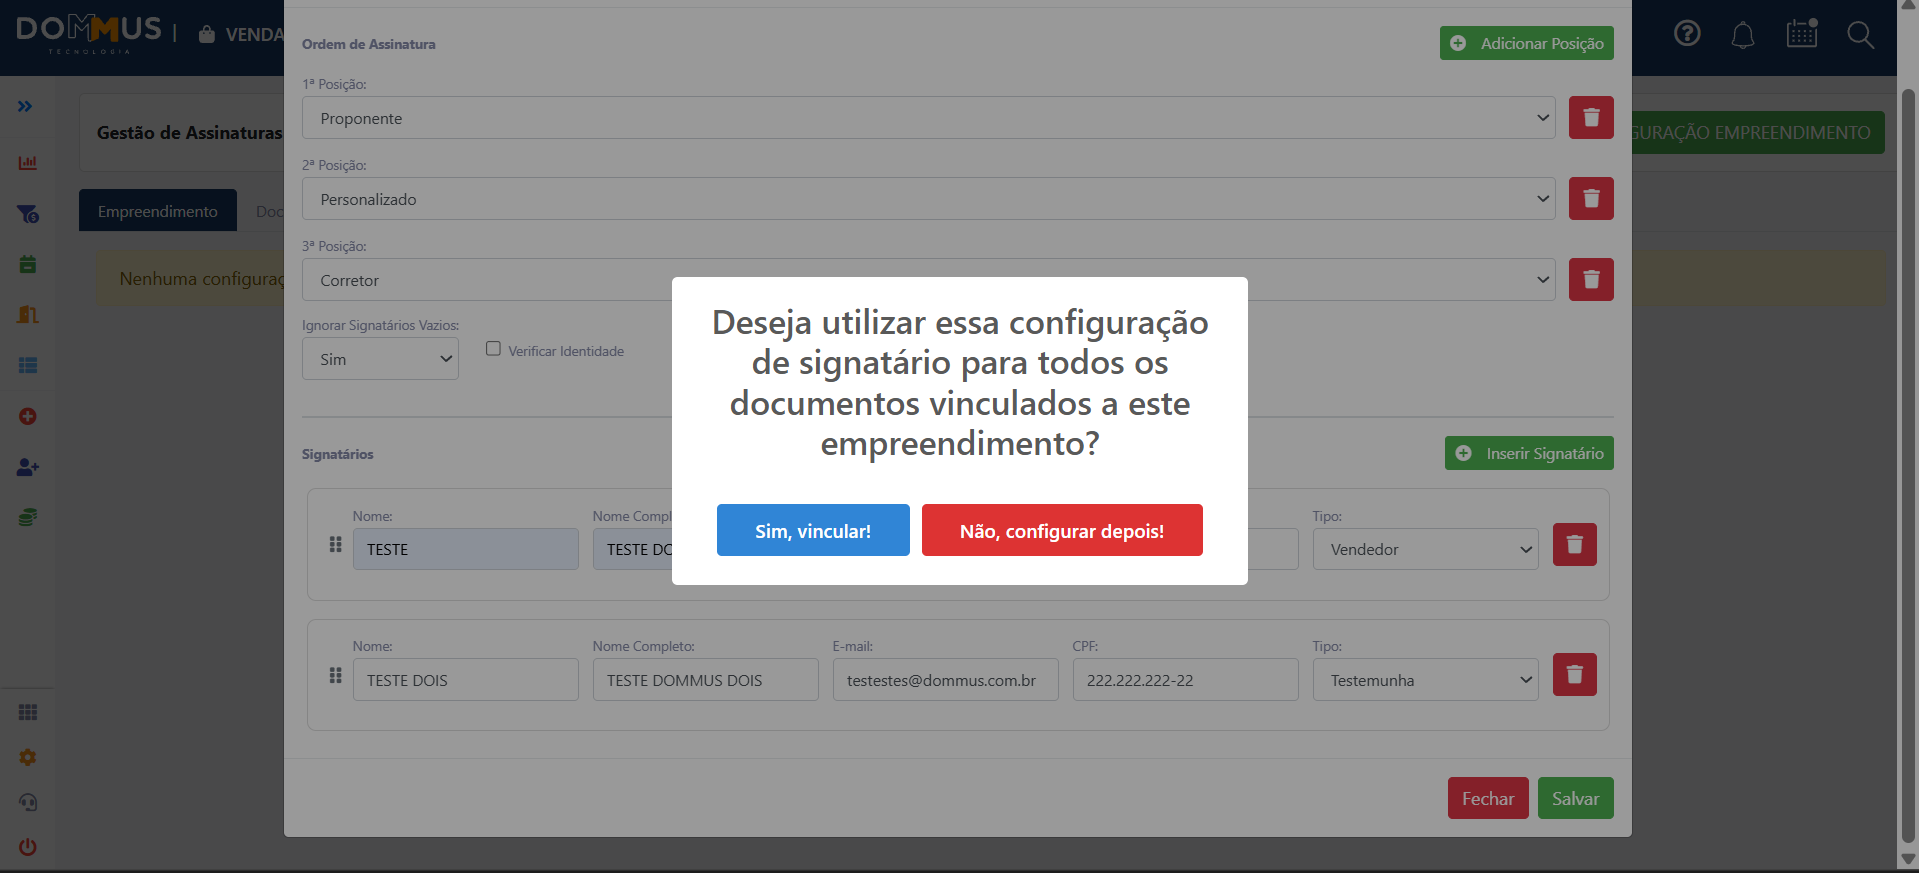Click the CPF 222.222.222-22 field
Screen dimensions: 1919x873
pyautogui.click(x=1185, y=680)
